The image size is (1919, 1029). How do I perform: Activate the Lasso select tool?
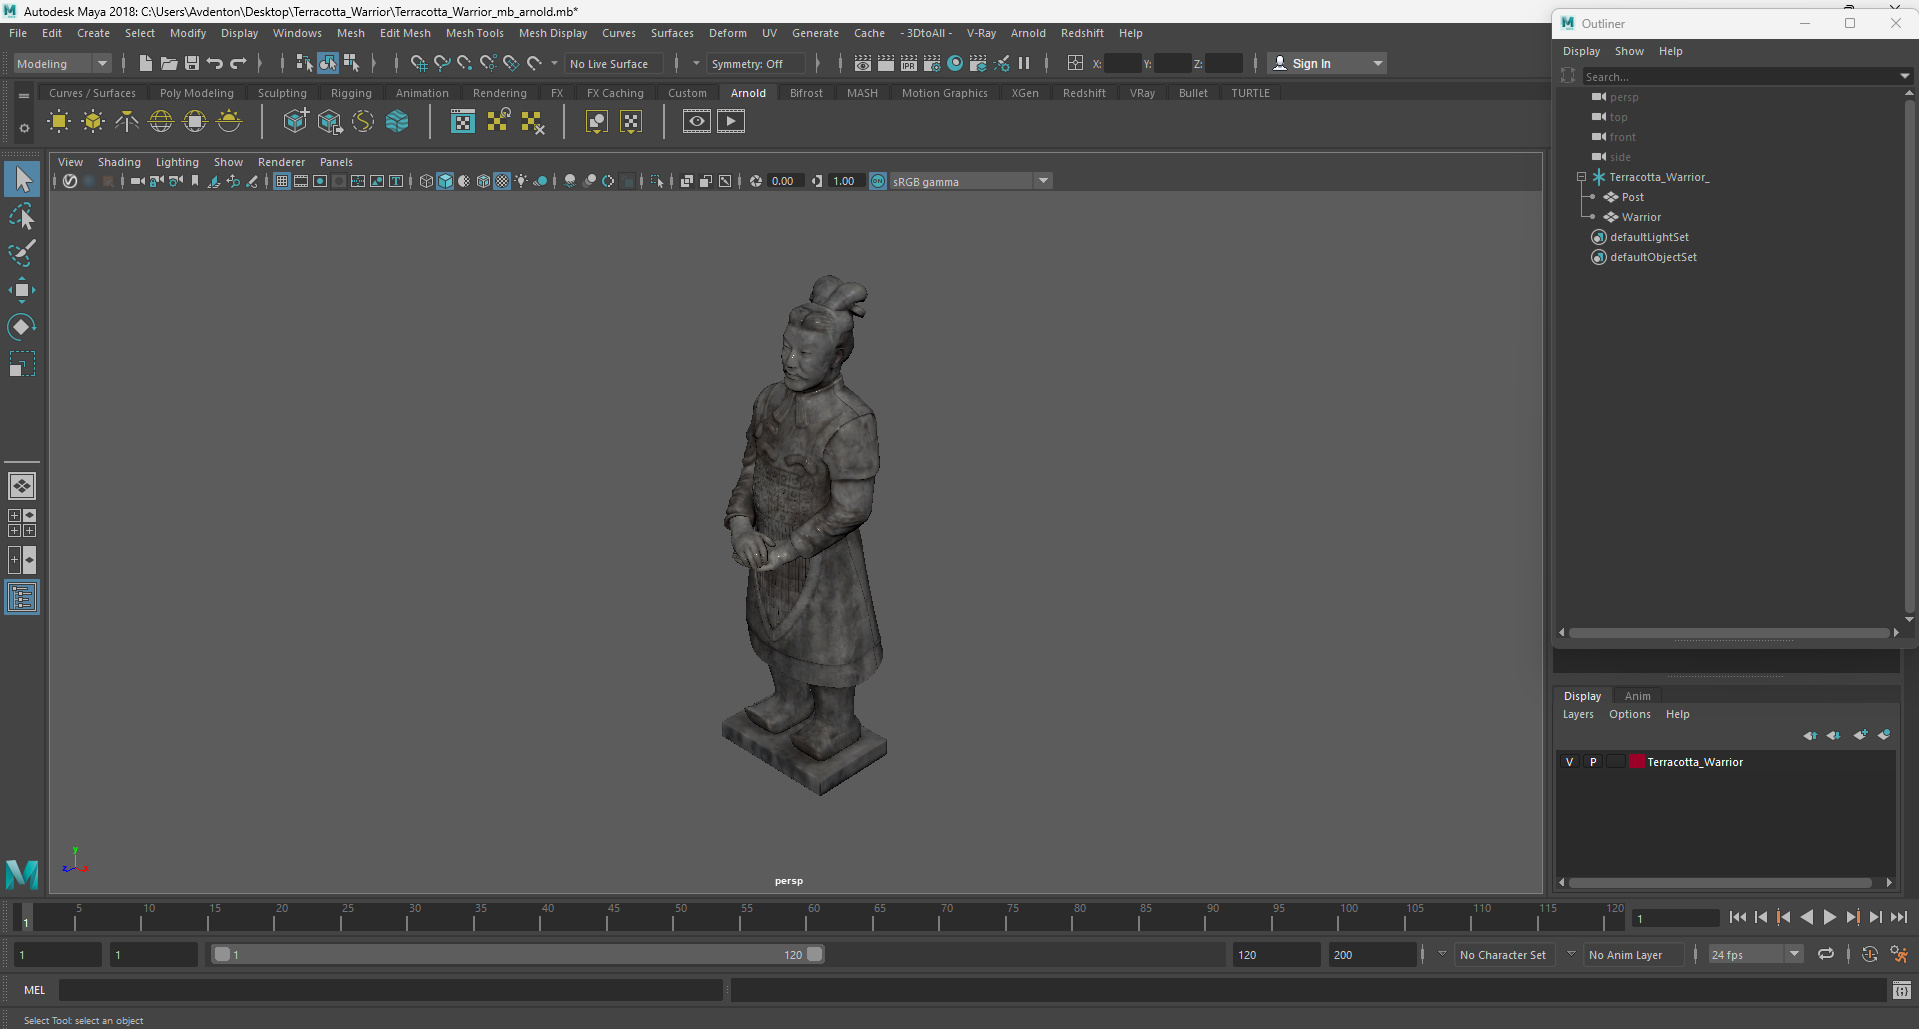click(21, 217)
